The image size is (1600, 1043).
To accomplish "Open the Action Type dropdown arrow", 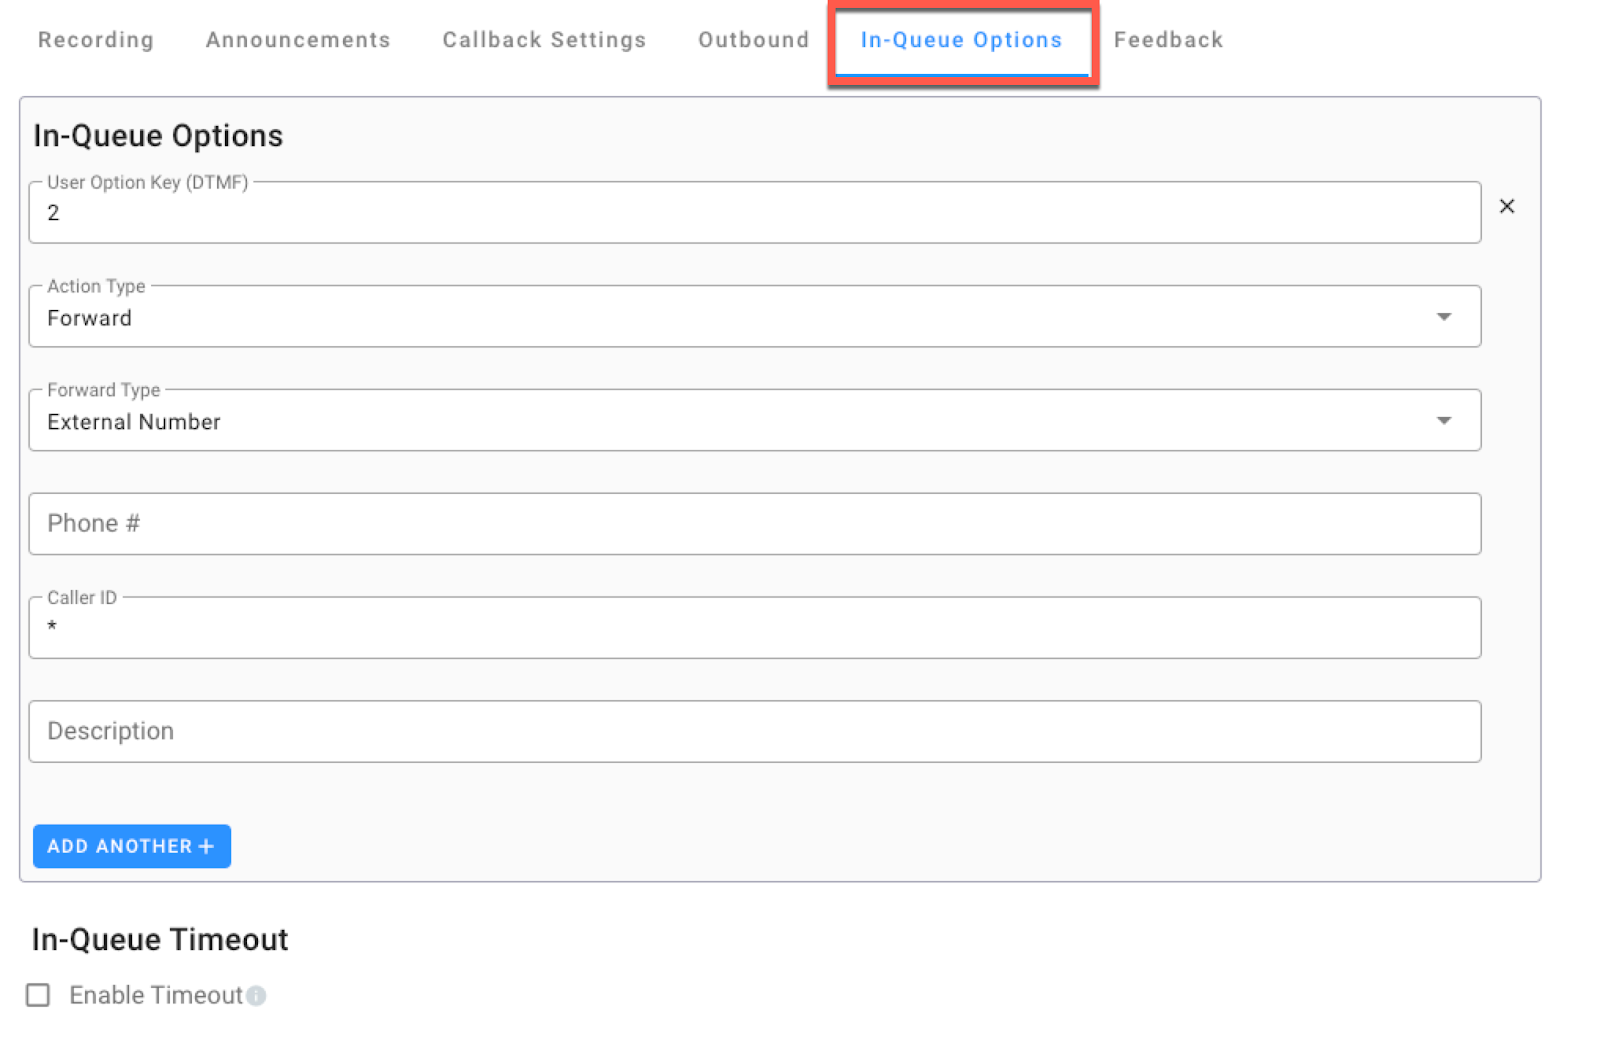I will click(1443, 317).
